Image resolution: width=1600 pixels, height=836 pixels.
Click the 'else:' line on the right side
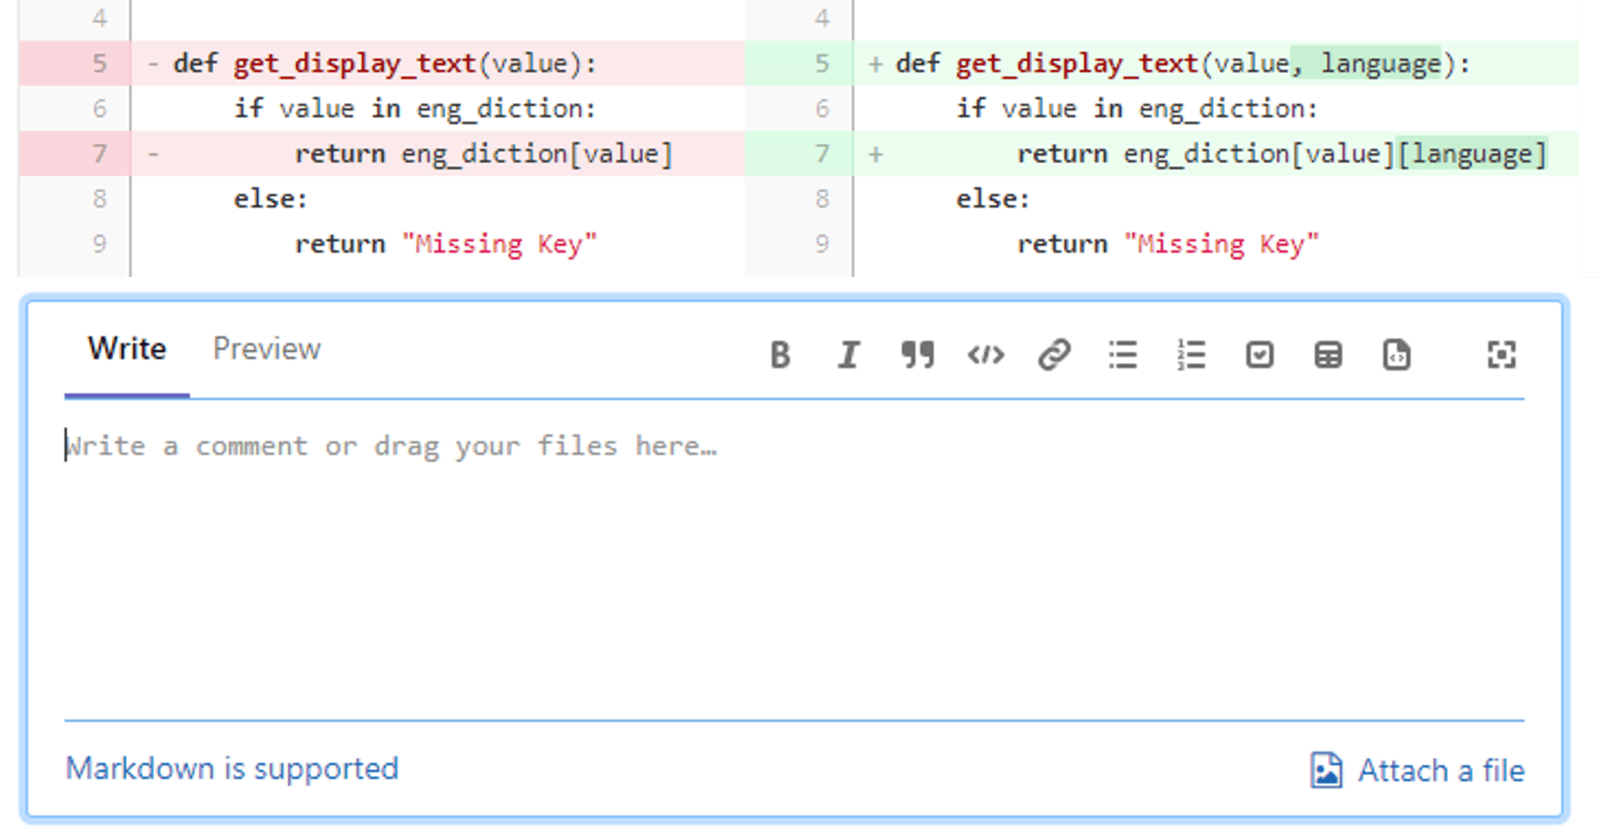tap(993, 199)
